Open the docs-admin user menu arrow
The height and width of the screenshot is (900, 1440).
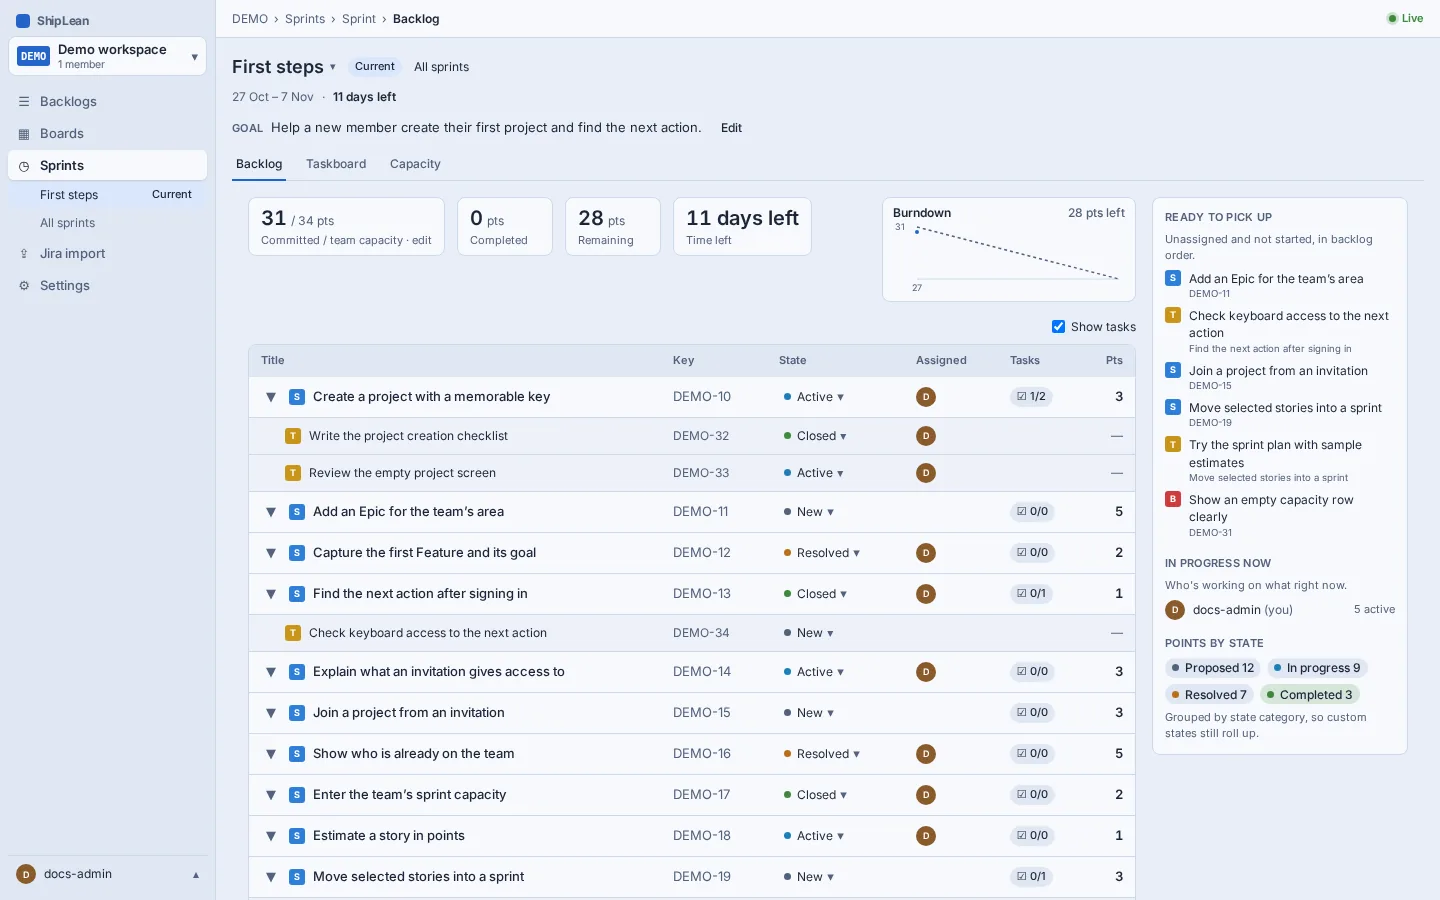pyautogui.click(x=196, y=875)
